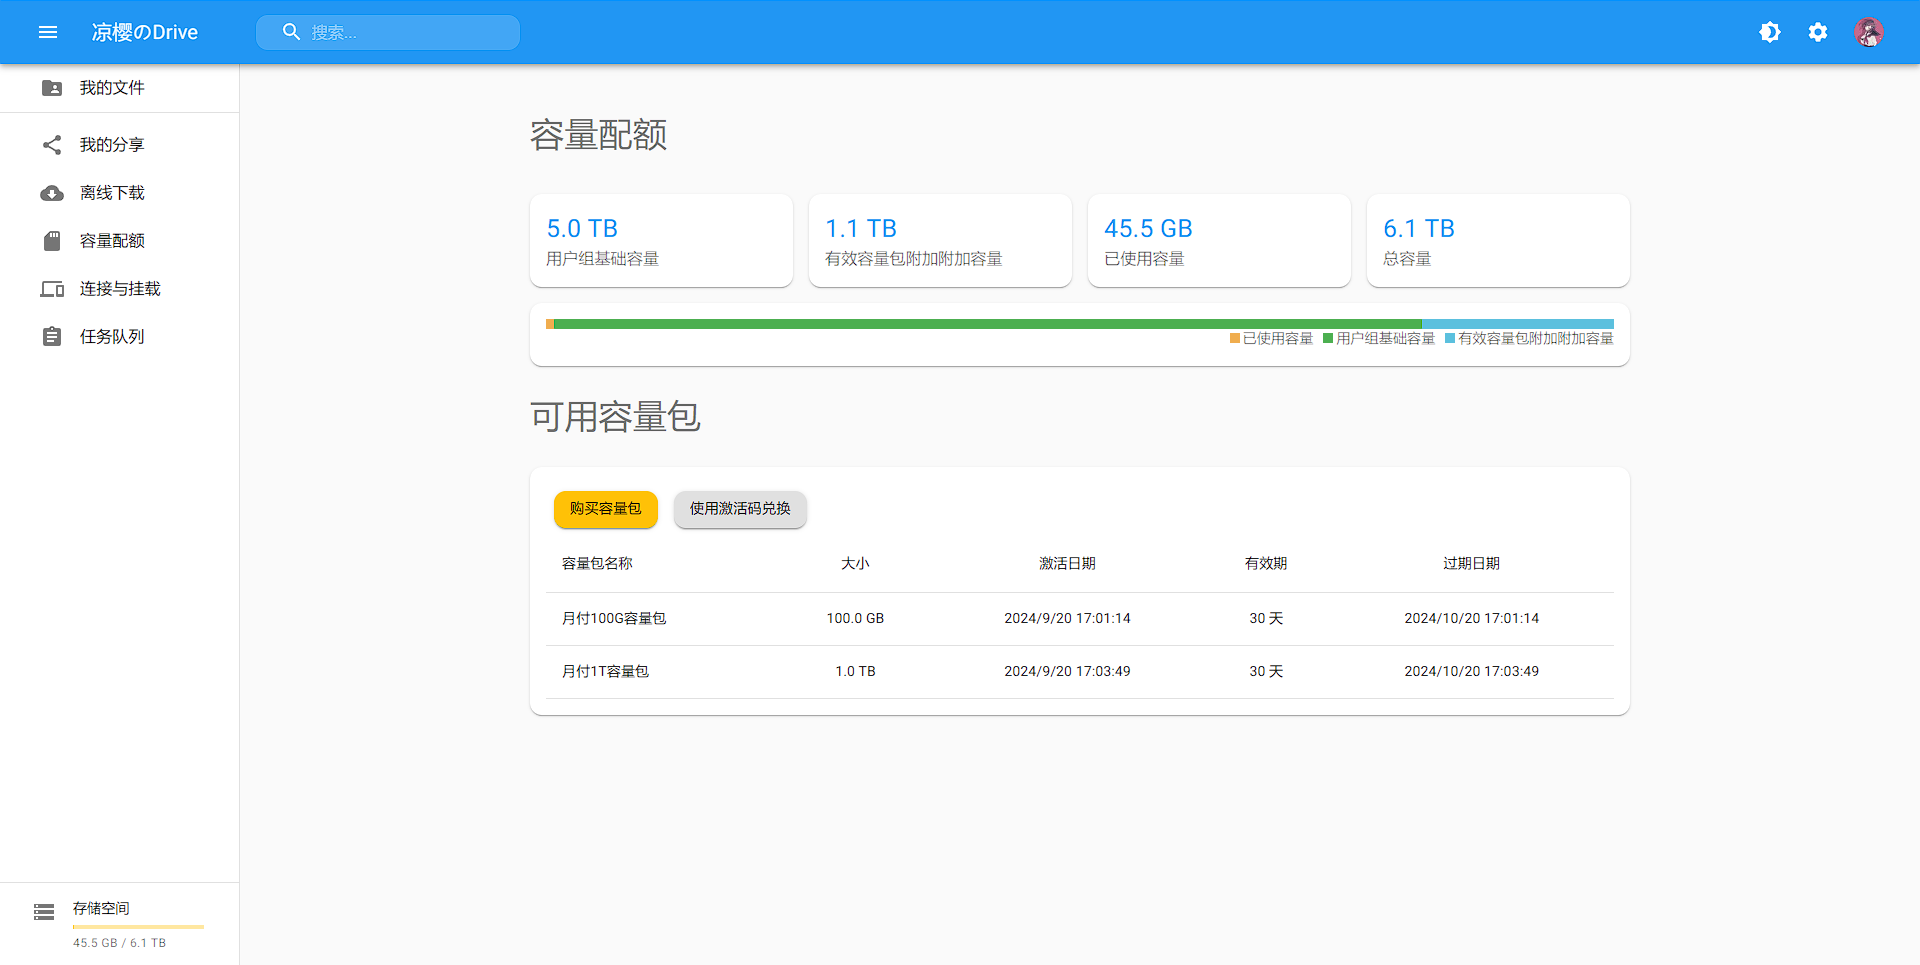Click activation date 2024/9/20 17:01:14
1920x965 pixels.
[x=1067, y=619]
